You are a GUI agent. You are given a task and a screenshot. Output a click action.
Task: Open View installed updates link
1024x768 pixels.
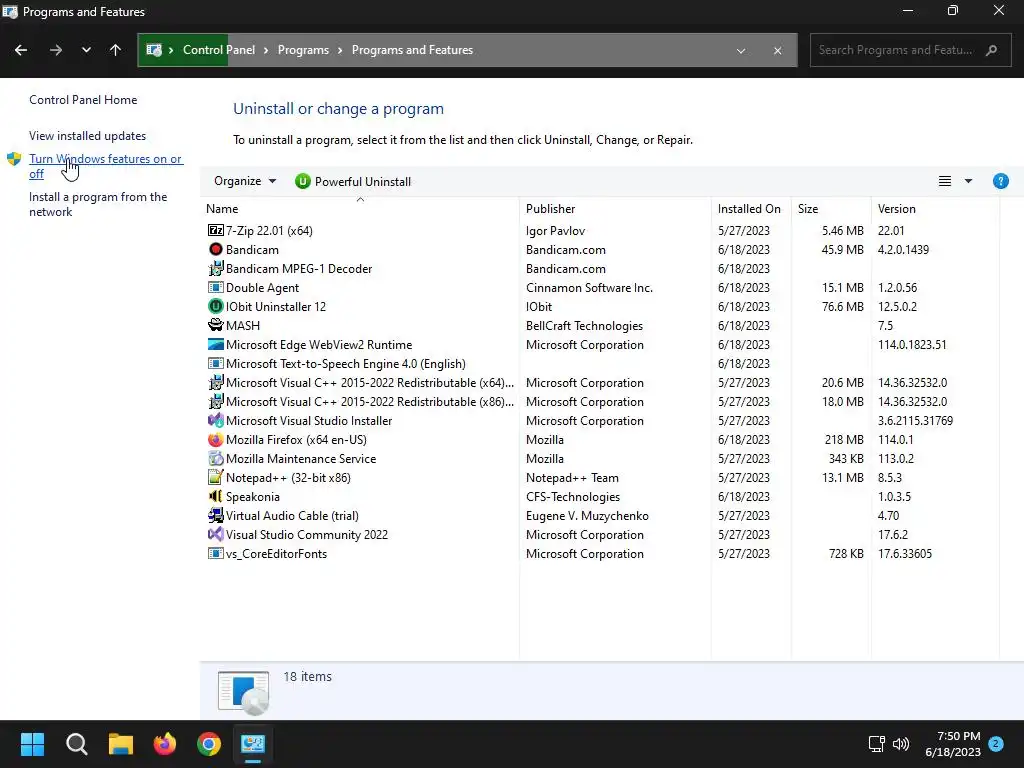[88, 136]
